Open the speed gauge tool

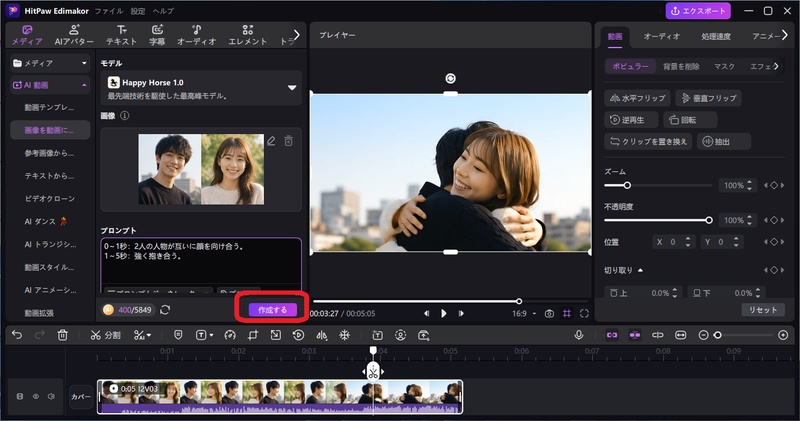[230, 335]
